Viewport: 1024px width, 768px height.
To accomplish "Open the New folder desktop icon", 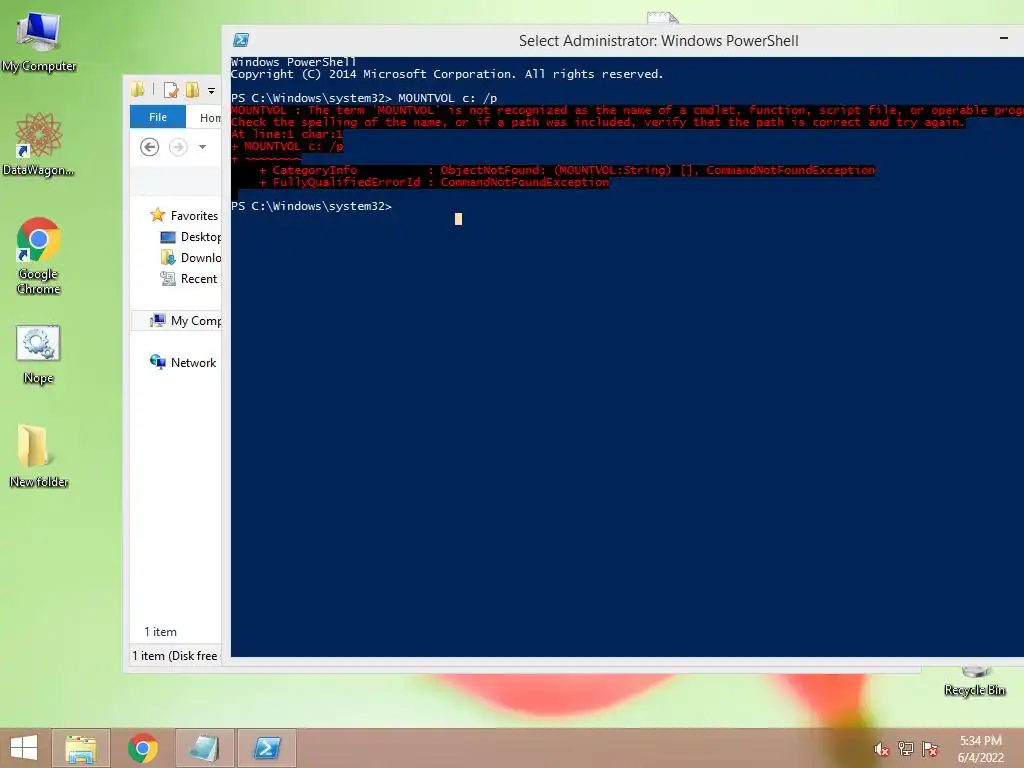I will point(39,455).
